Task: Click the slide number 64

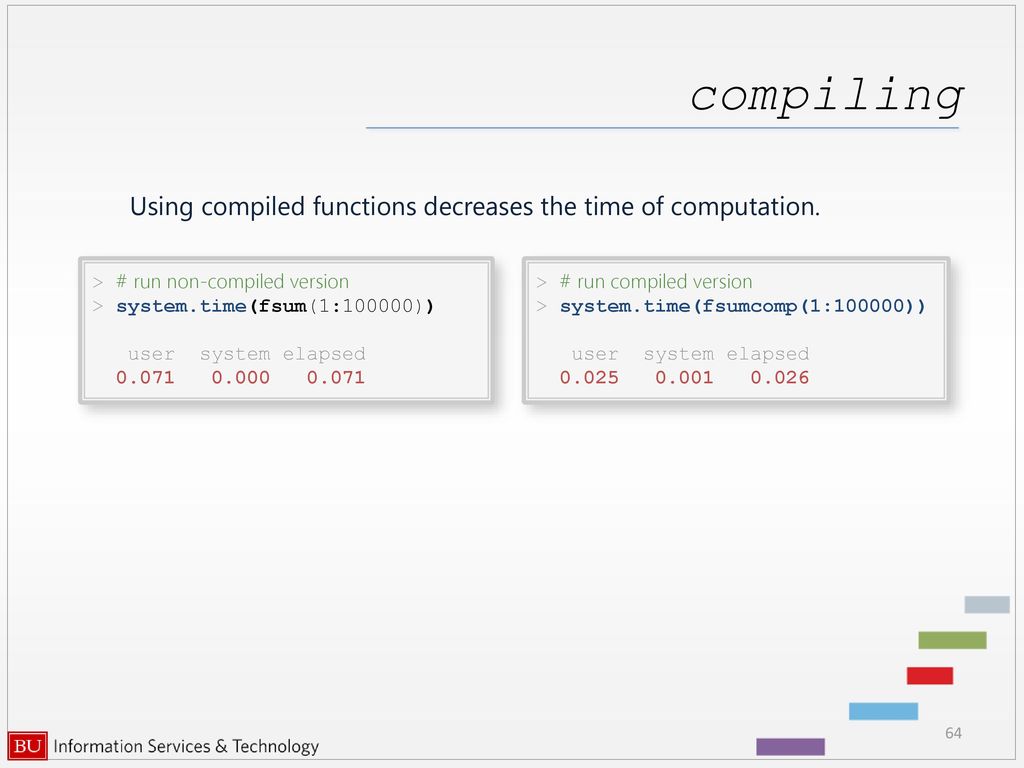Action: 953,733
